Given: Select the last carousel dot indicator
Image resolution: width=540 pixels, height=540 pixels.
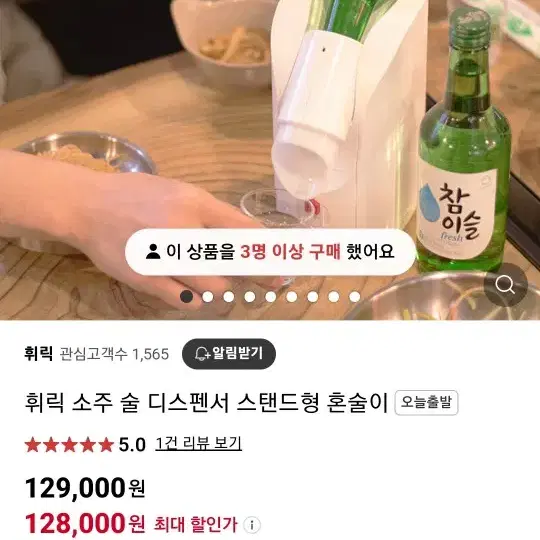Looking at the screenshot, I should (355, 297).
